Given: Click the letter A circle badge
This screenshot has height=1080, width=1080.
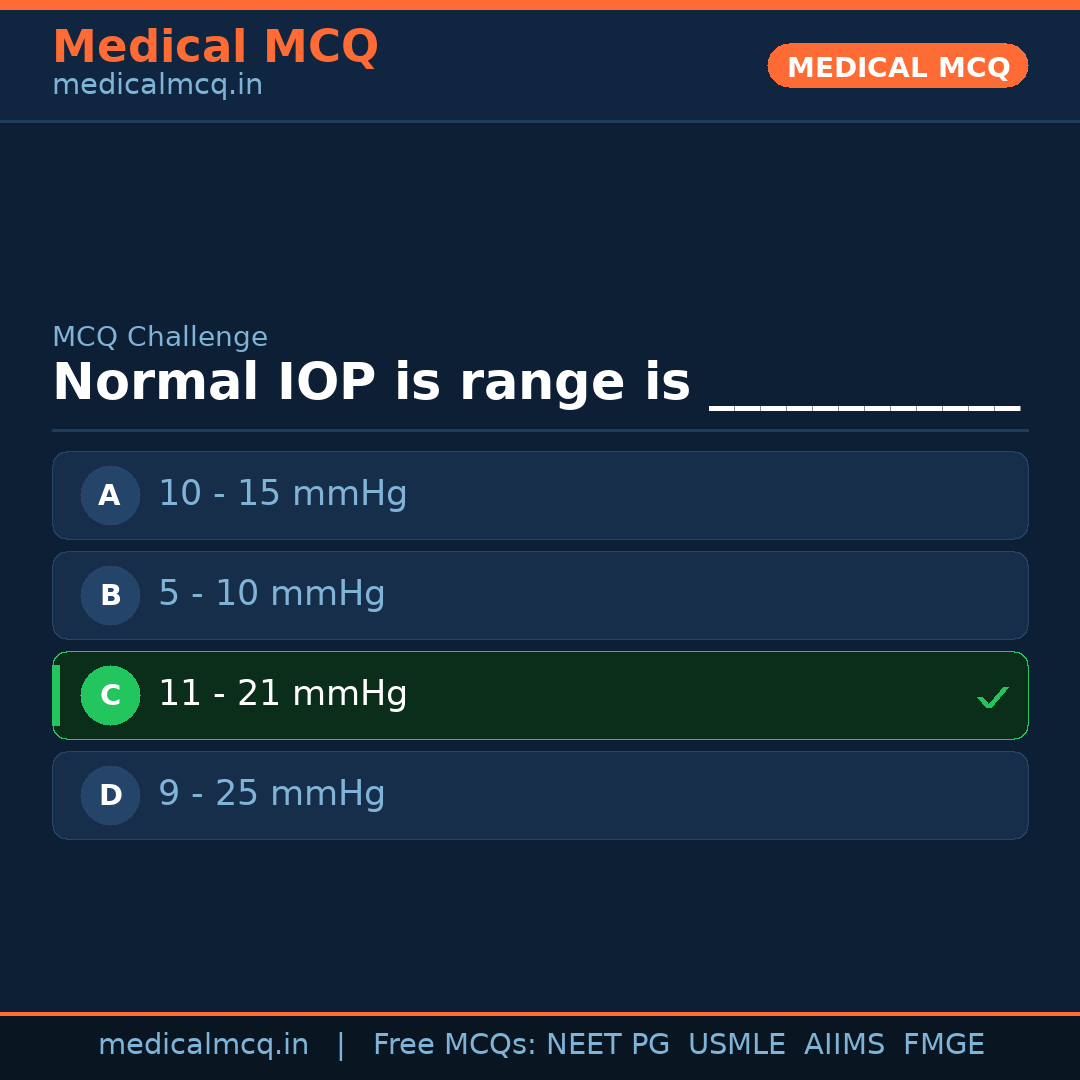Looking at the screenshot, I should coord(110,495).
